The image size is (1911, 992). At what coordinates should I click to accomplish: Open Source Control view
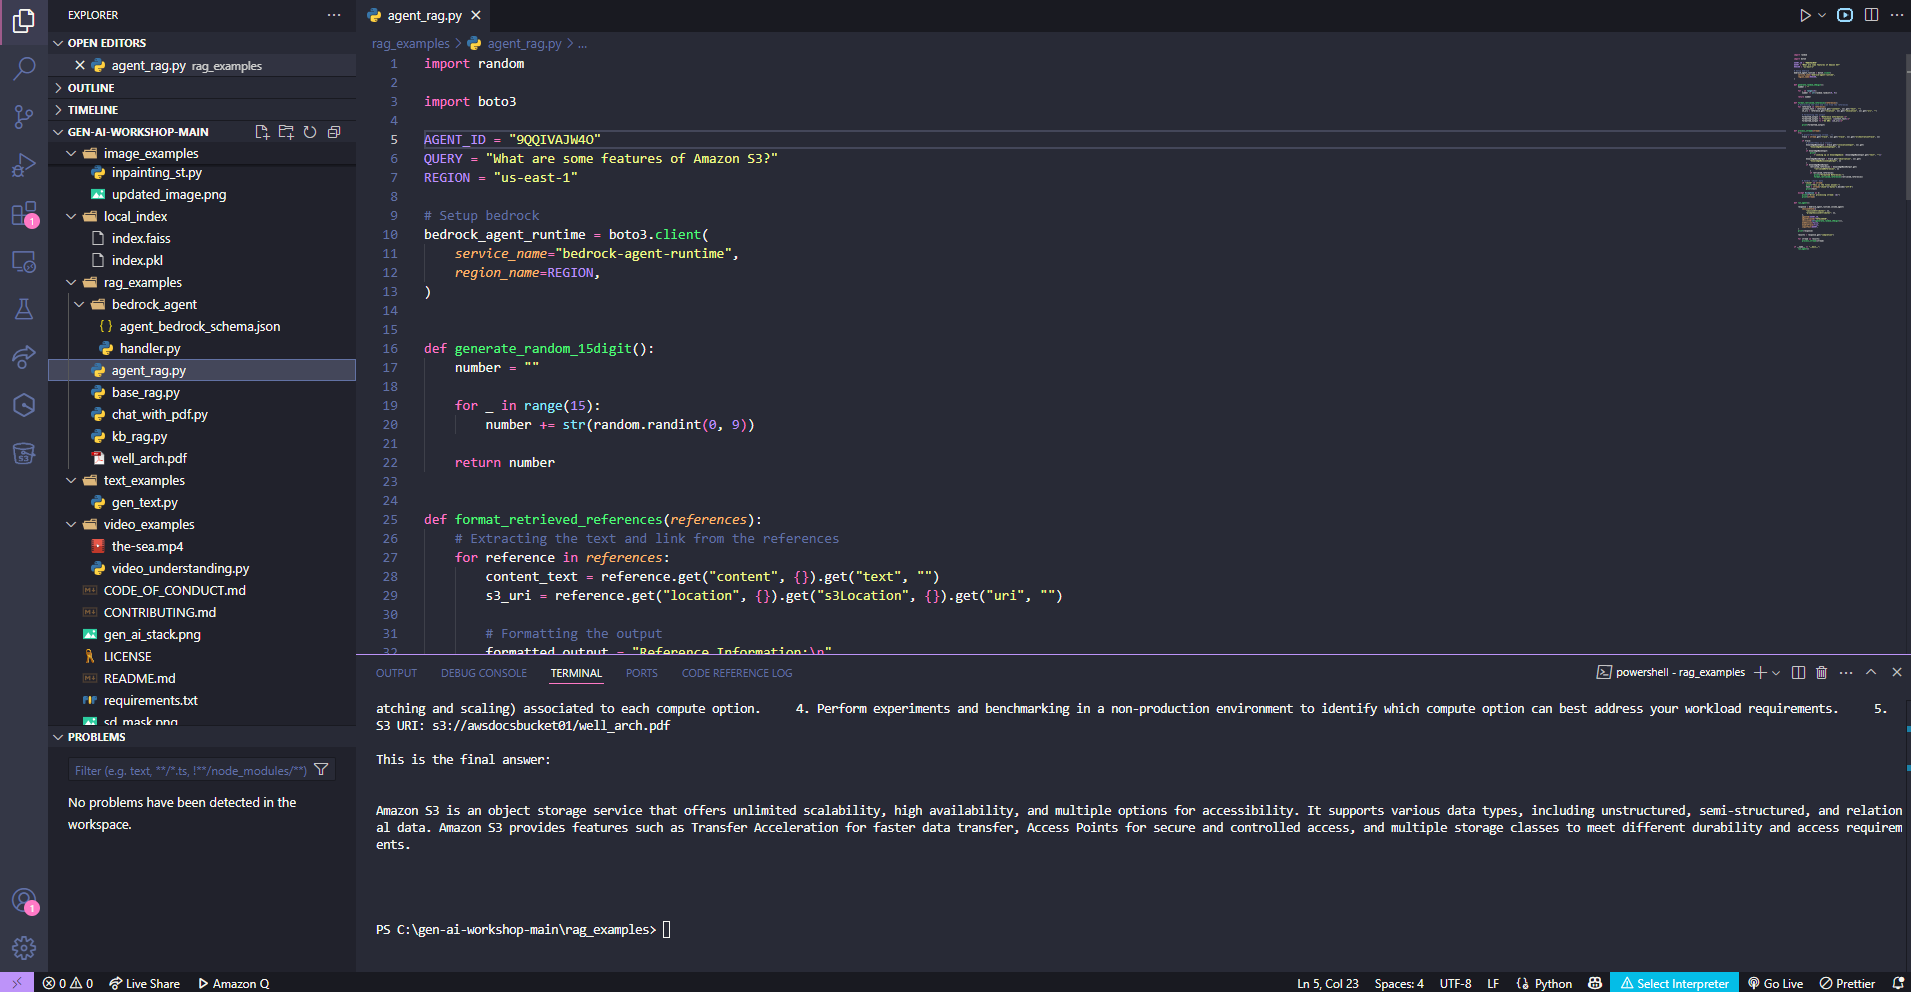[24, 117]
